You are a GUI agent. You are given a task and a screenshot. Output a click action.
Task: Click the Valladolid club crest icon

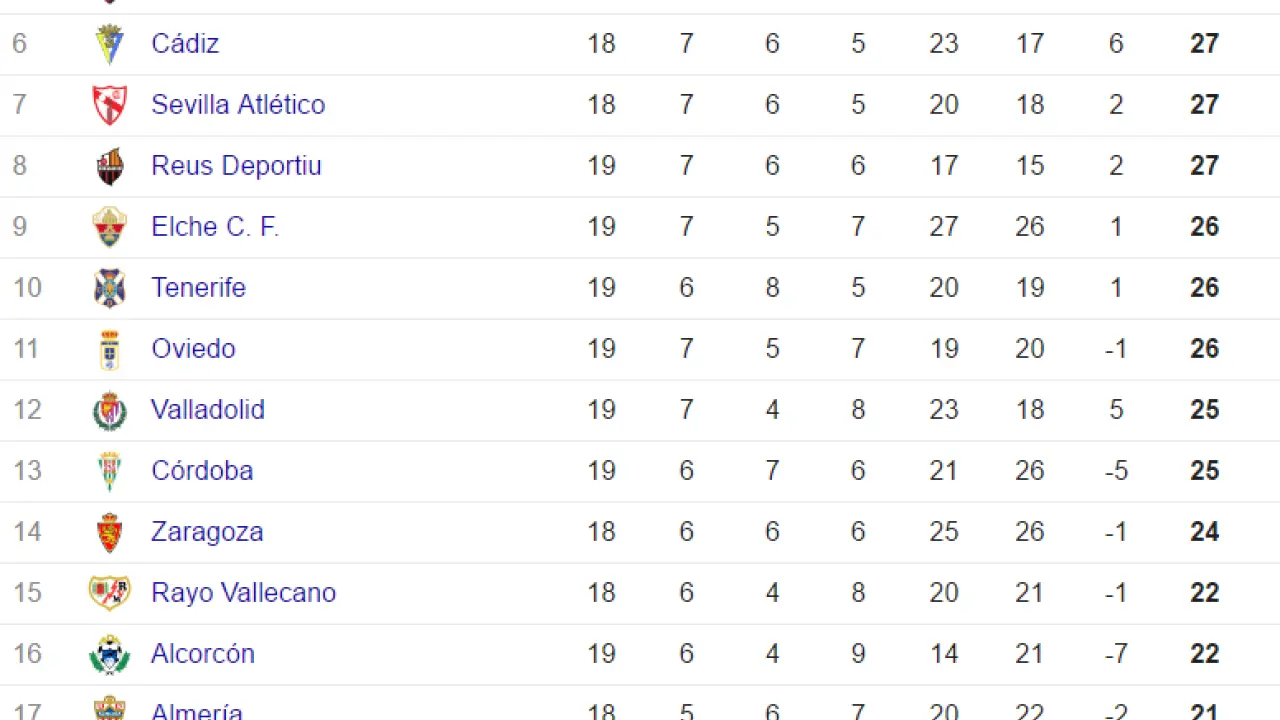coord(109,410)
